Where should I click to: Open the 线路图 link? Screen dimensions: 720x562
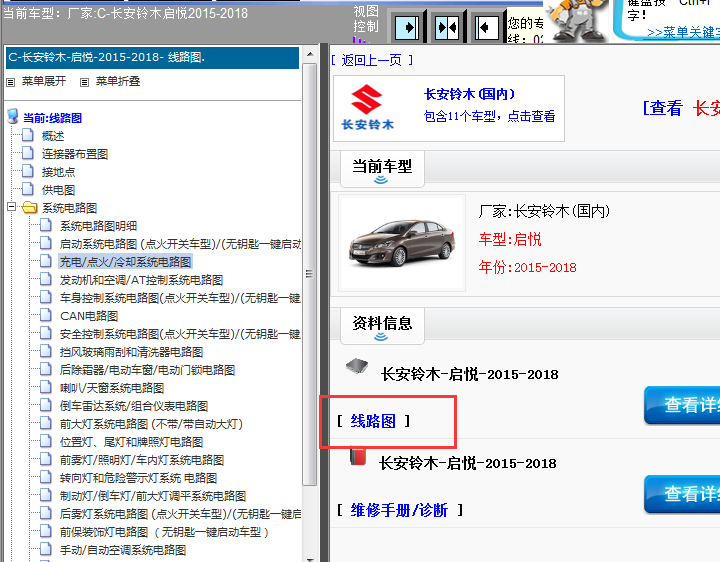(373, 421)
